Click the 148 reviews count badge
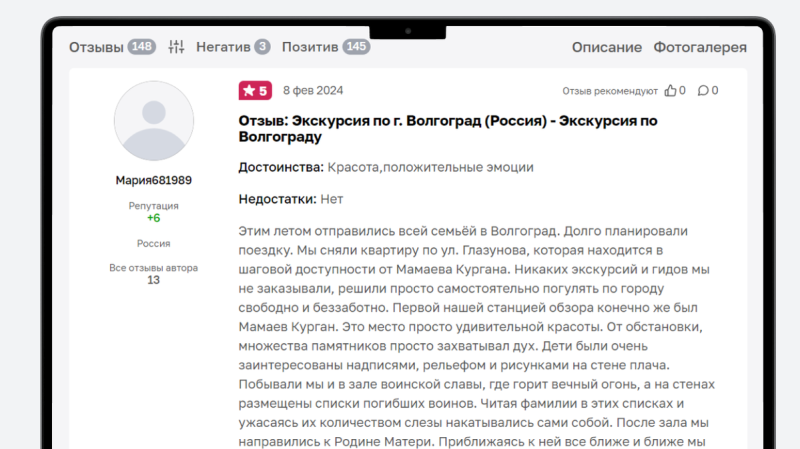Screen dimensions: 800x449 coord(141,47)
